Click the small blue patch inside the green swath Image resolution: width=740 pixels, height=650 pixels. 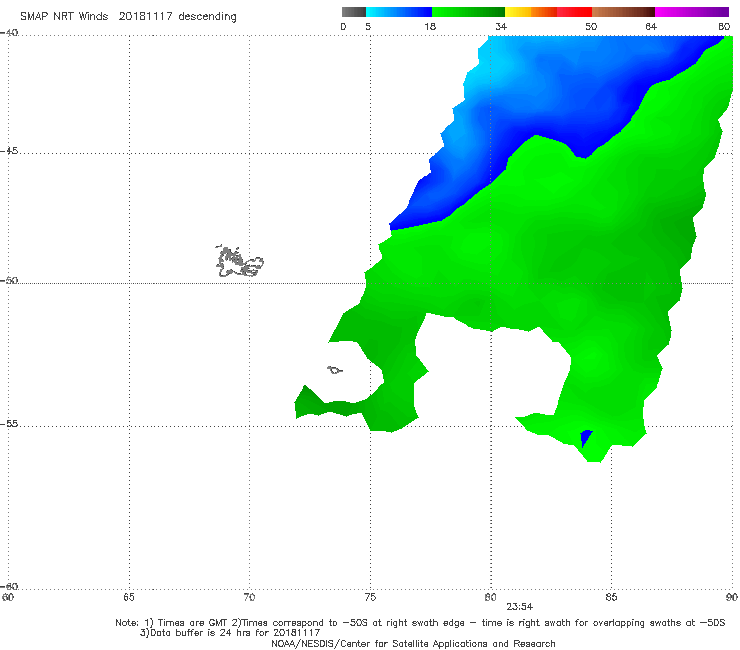coord(586,438)
